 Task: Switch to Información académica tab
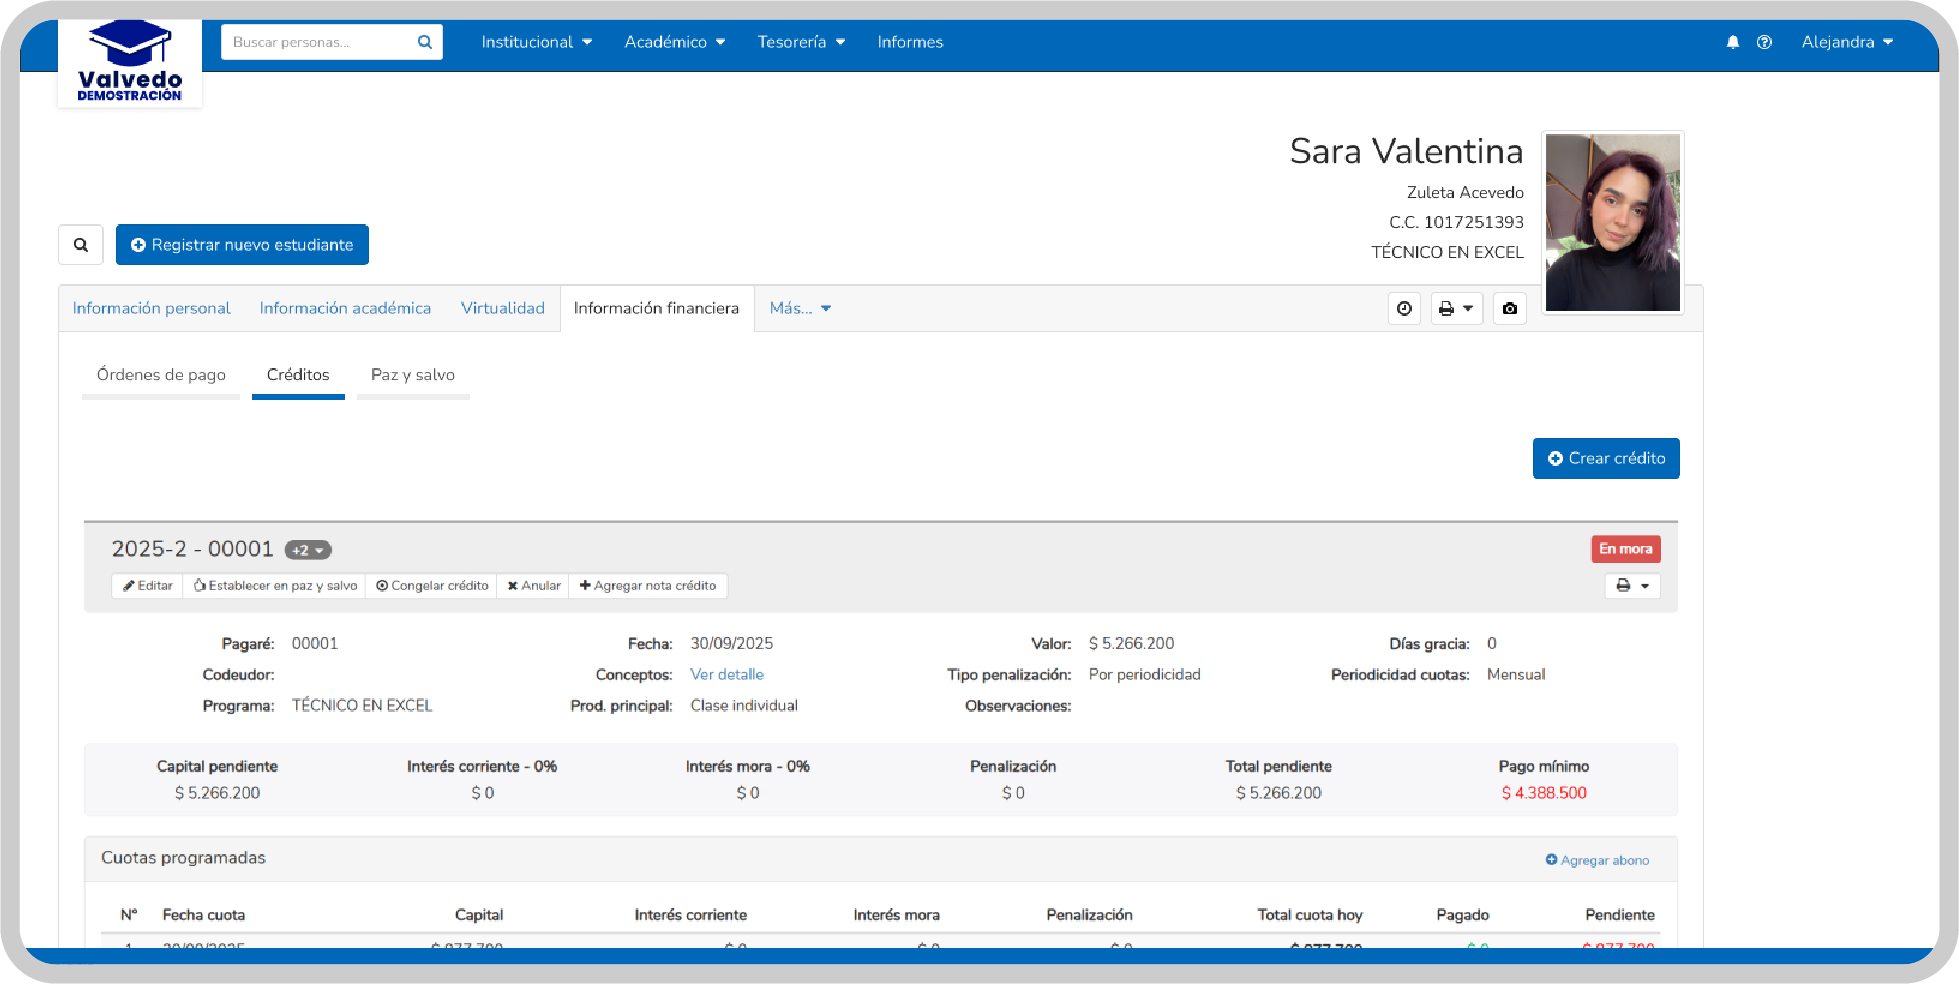coord(345,308)
